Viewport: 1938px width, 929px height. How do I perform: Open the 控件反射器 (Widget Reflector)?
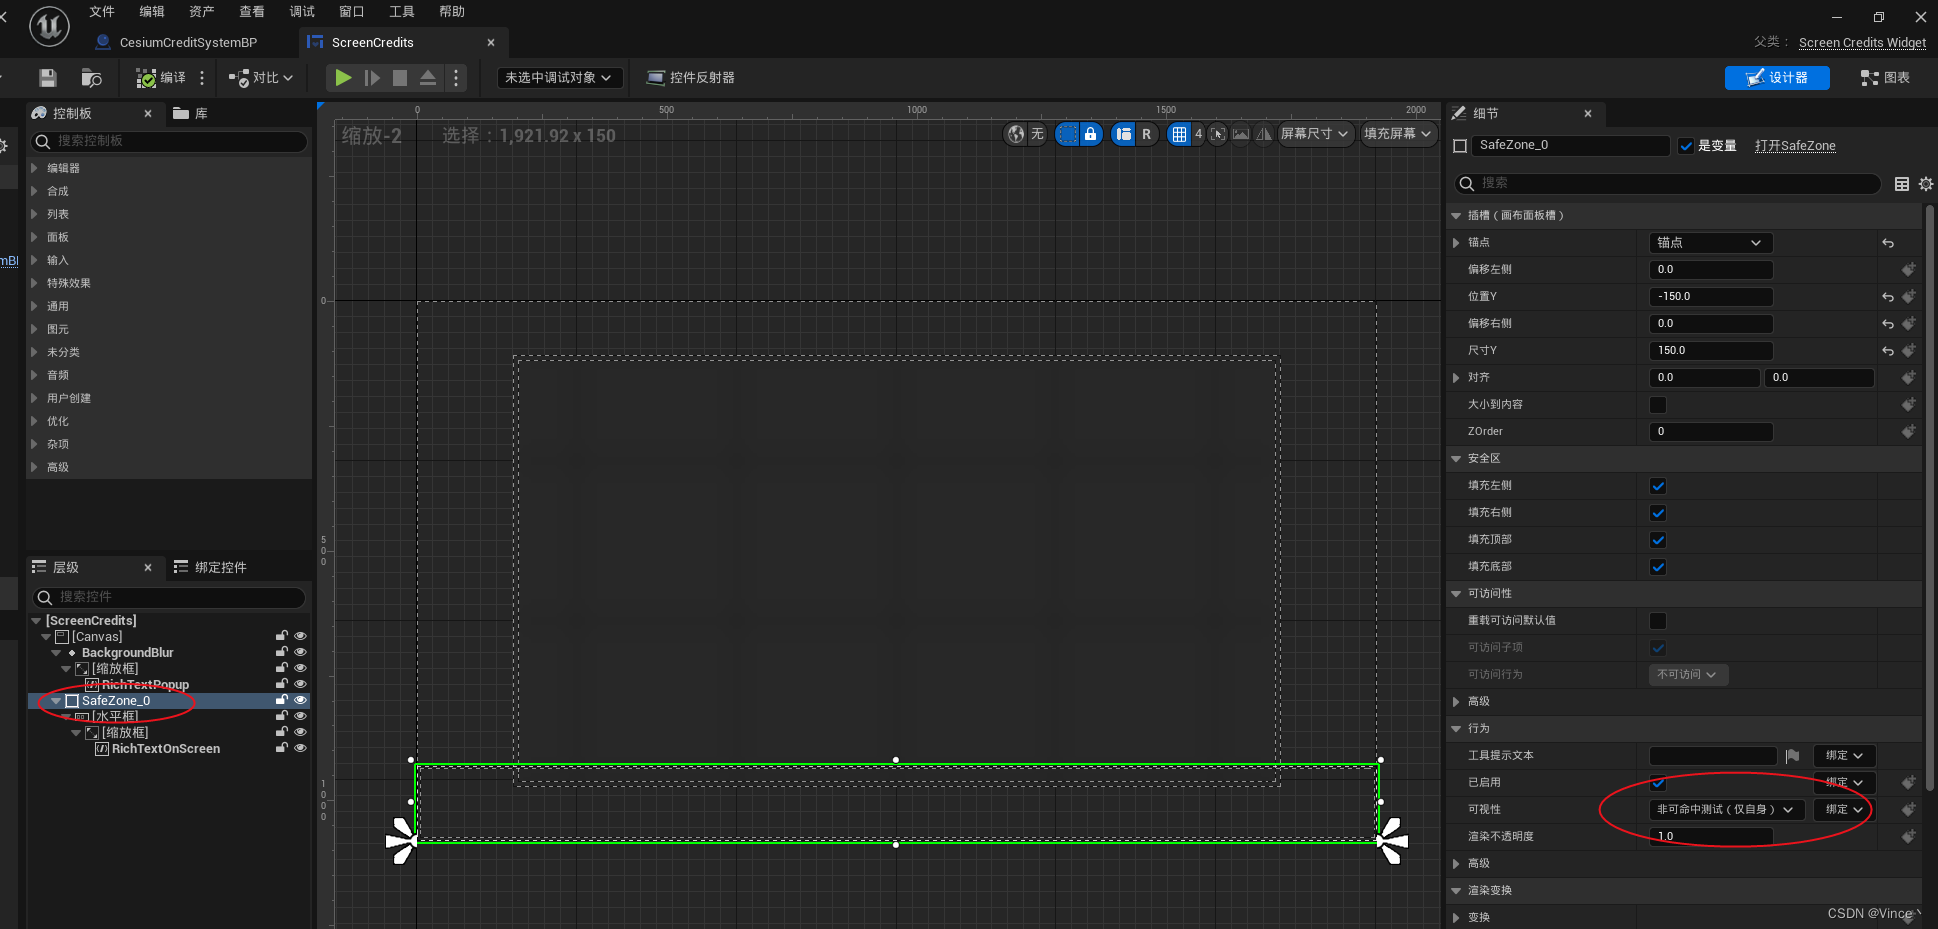click(x=690, y=78)
